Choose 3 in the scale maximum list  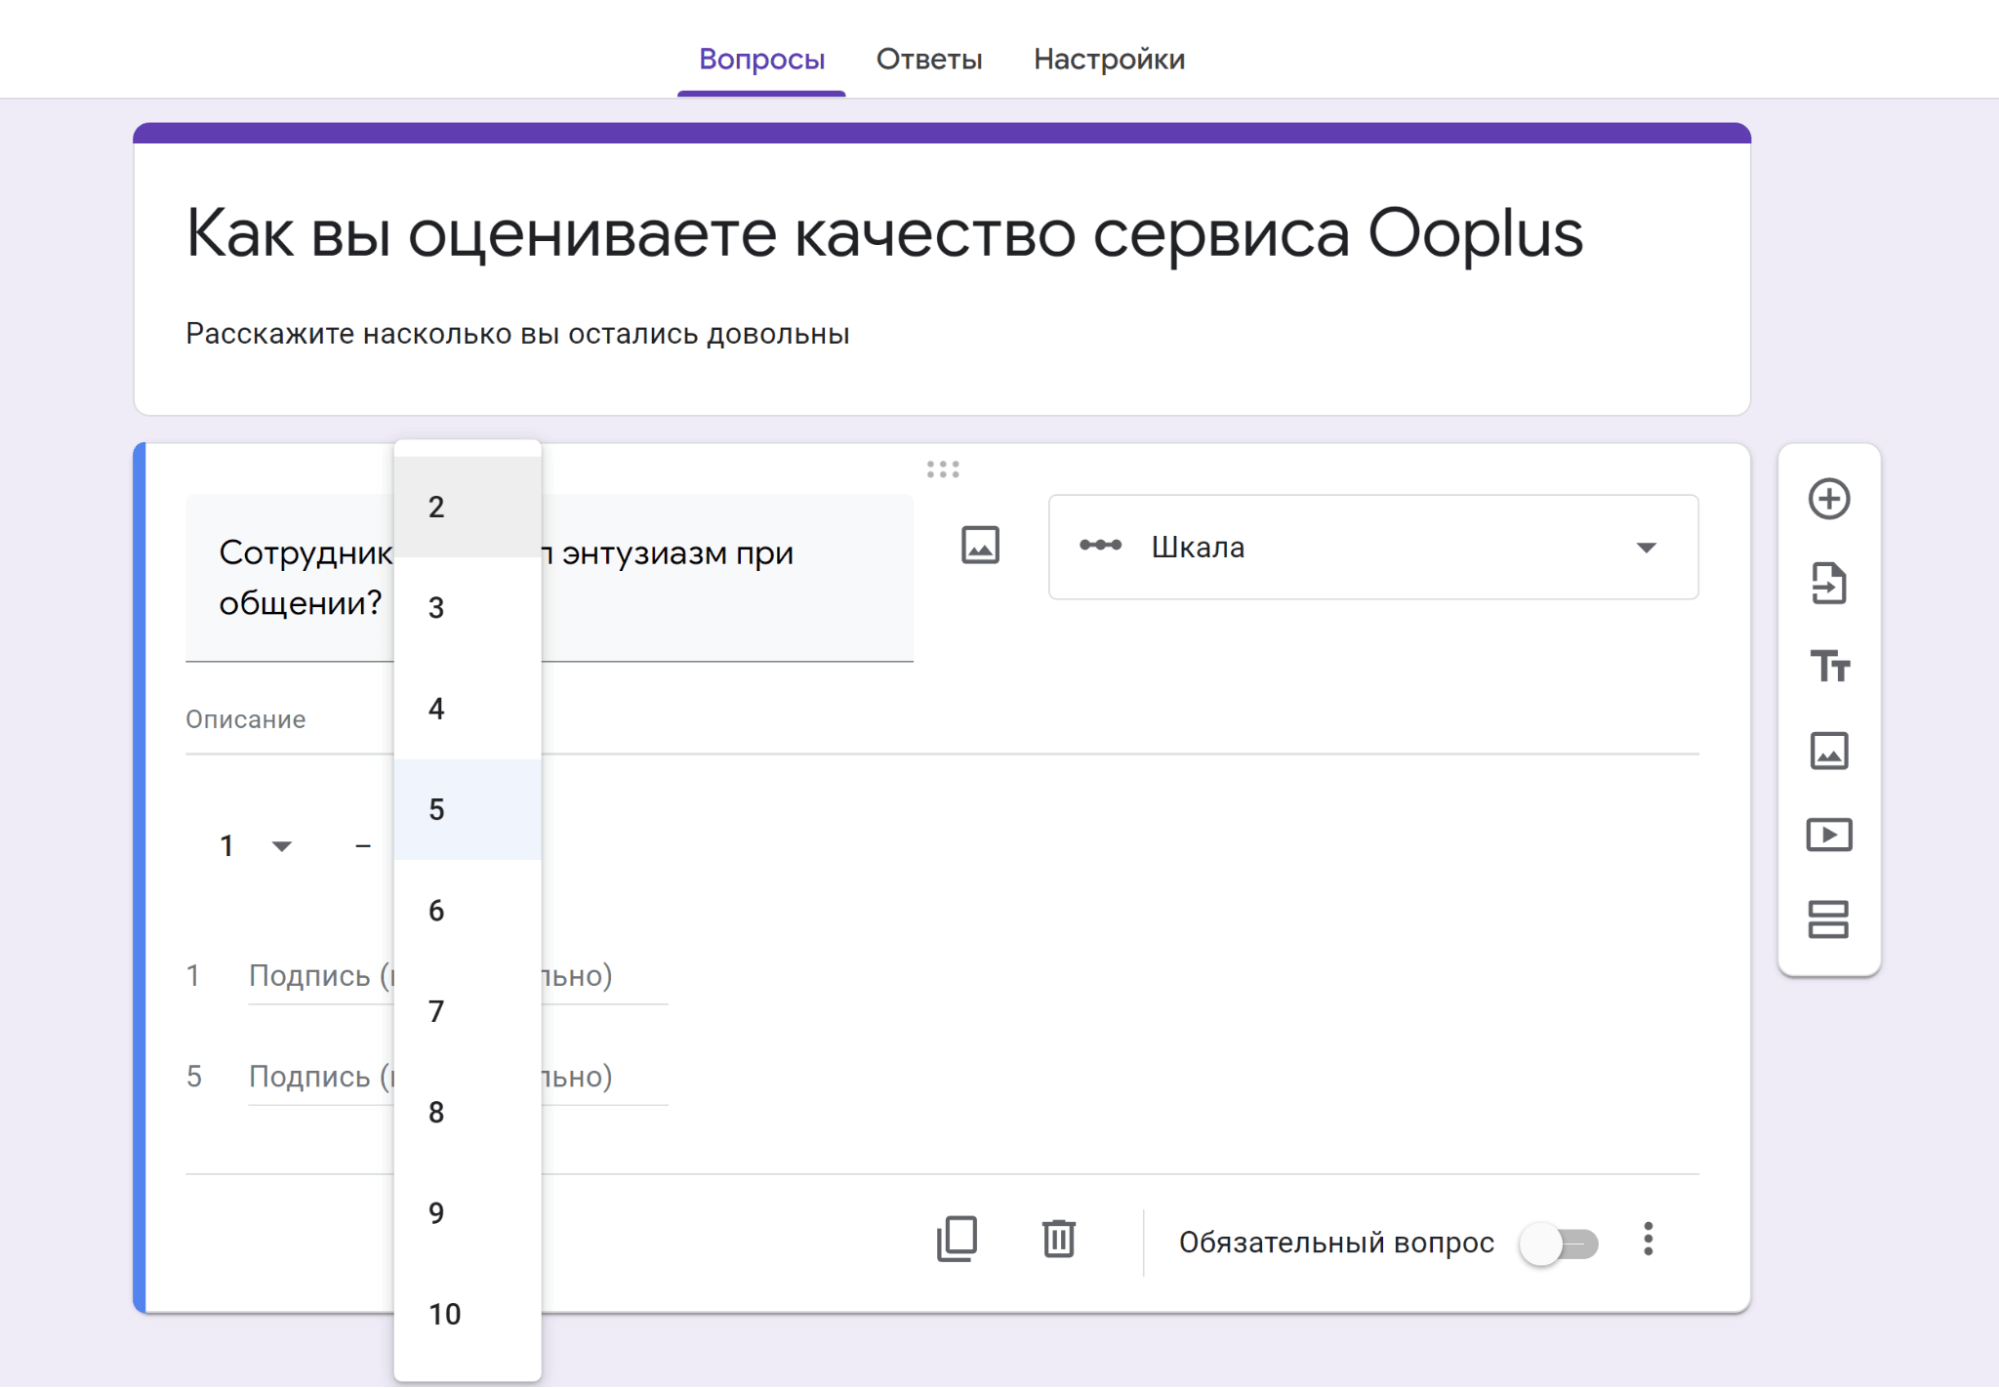(x=468, y=608)
